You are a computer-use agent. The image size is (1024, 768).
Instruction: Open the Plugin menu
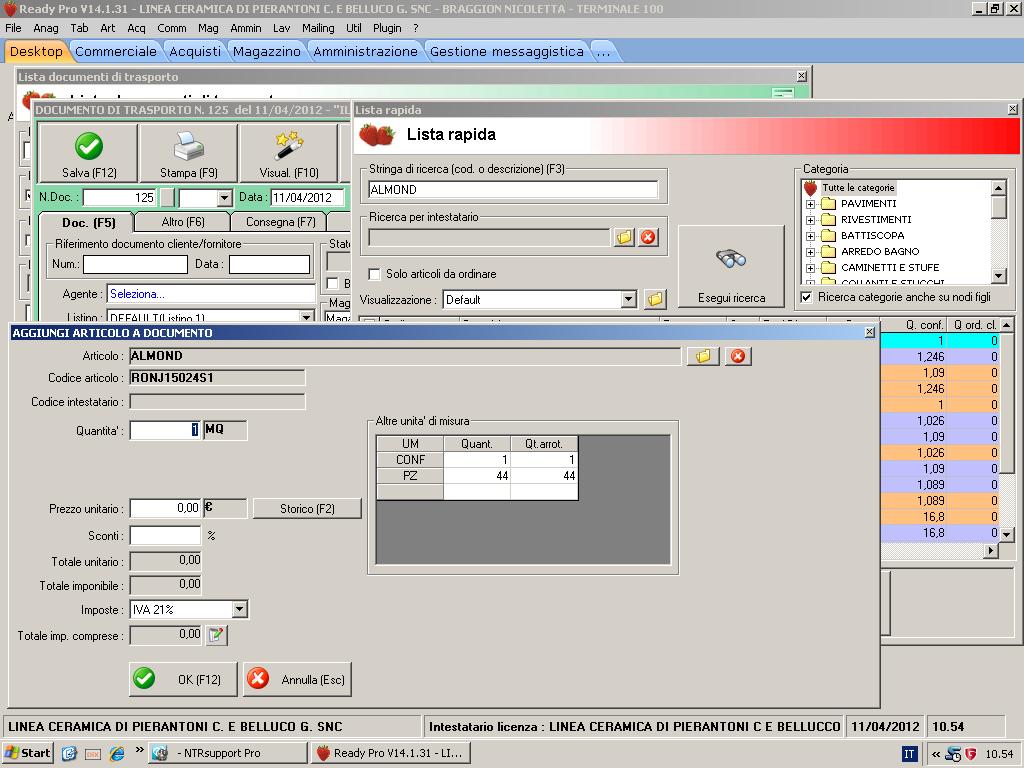point(387,28)
